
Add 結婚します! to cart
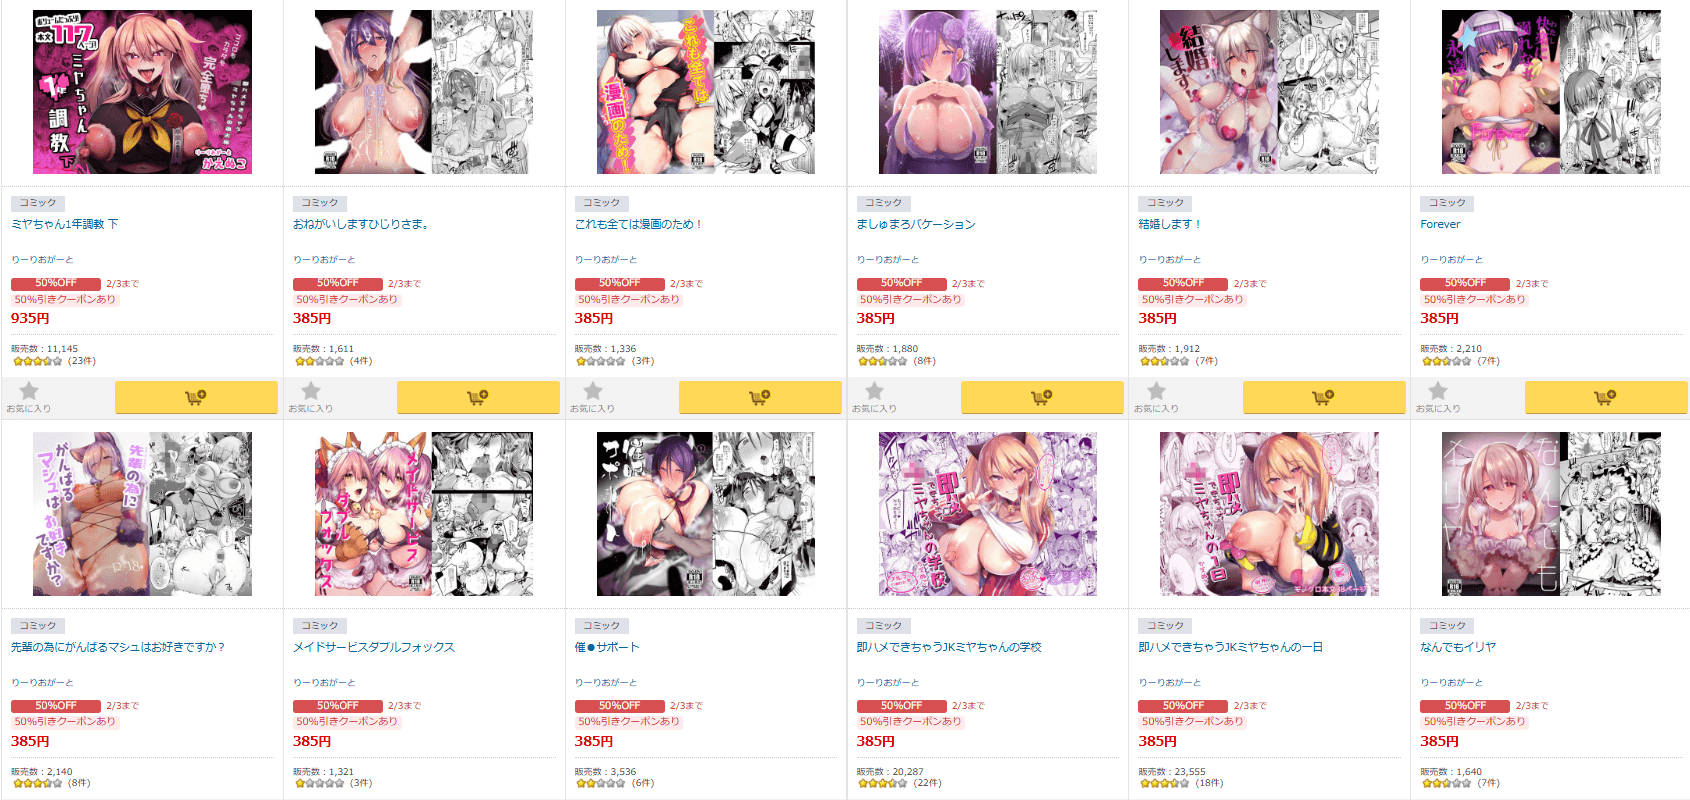(1324, 397)
